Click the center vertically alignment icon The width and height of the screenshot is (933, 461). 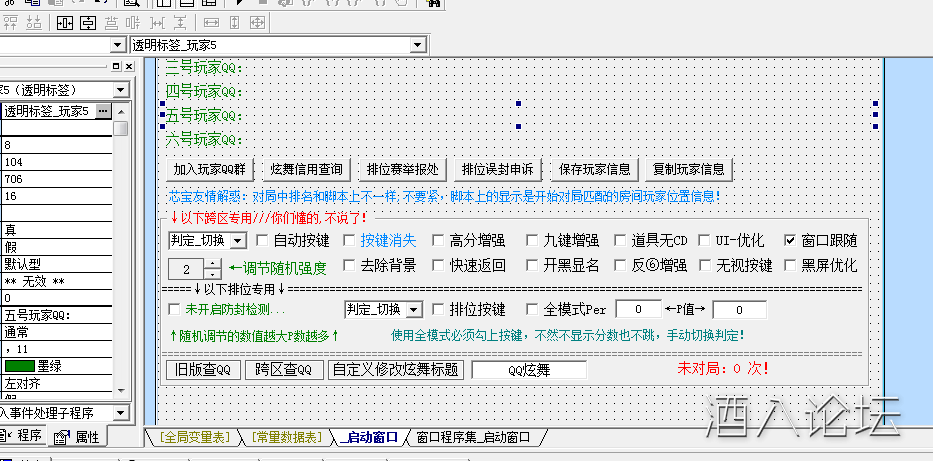[88, 21]
